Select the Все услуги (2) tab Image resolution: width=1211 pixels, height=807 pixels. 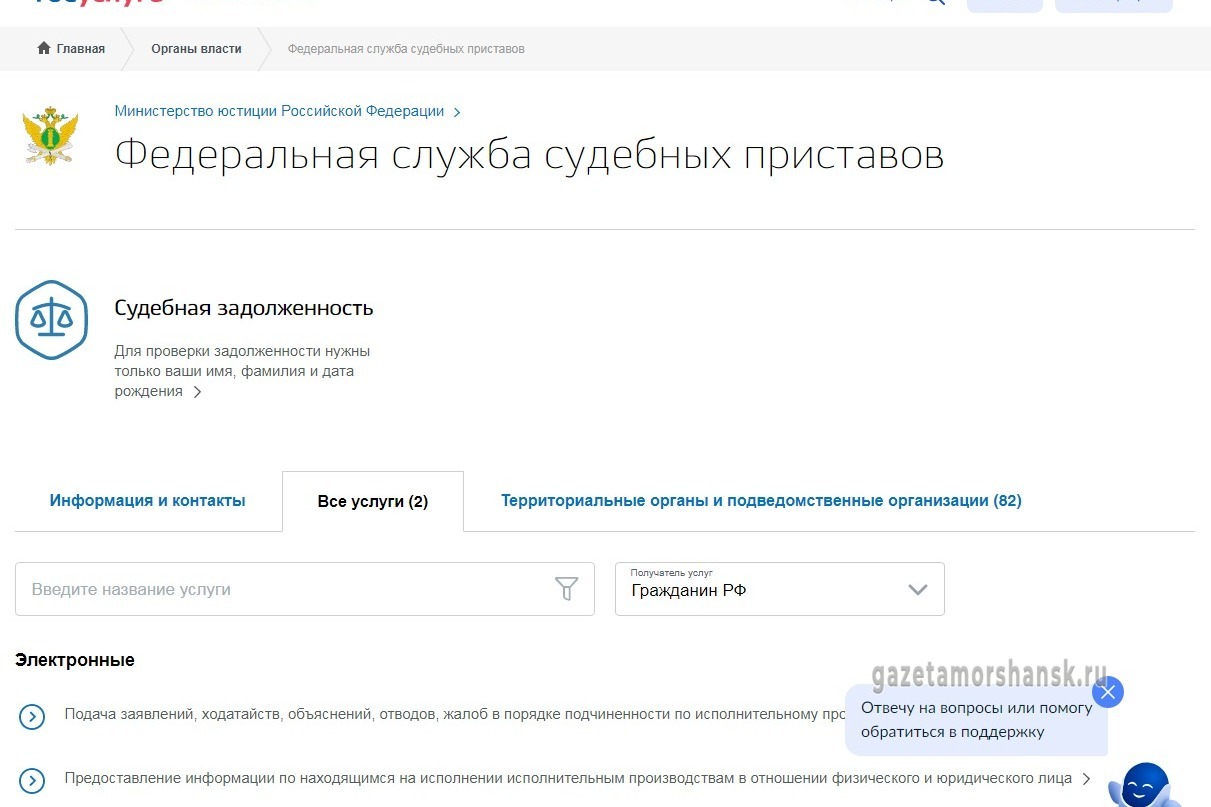click(x=373, y=501)
